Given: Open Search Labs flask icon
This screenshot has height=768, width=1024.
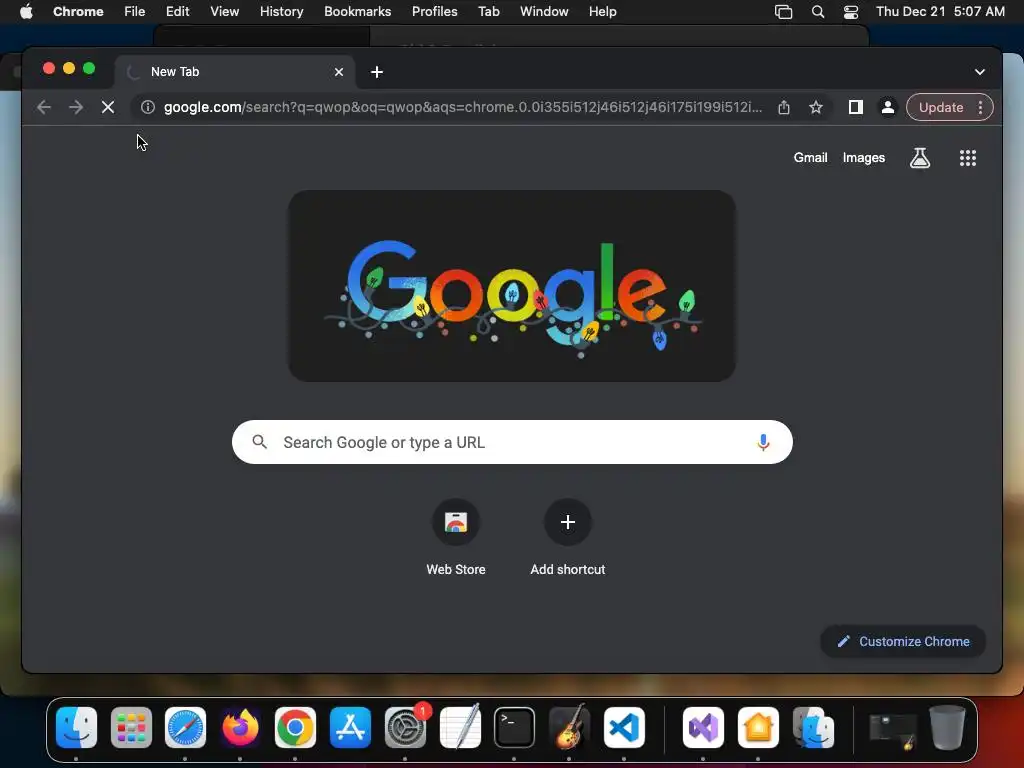Looking at the screenshot, I should coord(920,157).
